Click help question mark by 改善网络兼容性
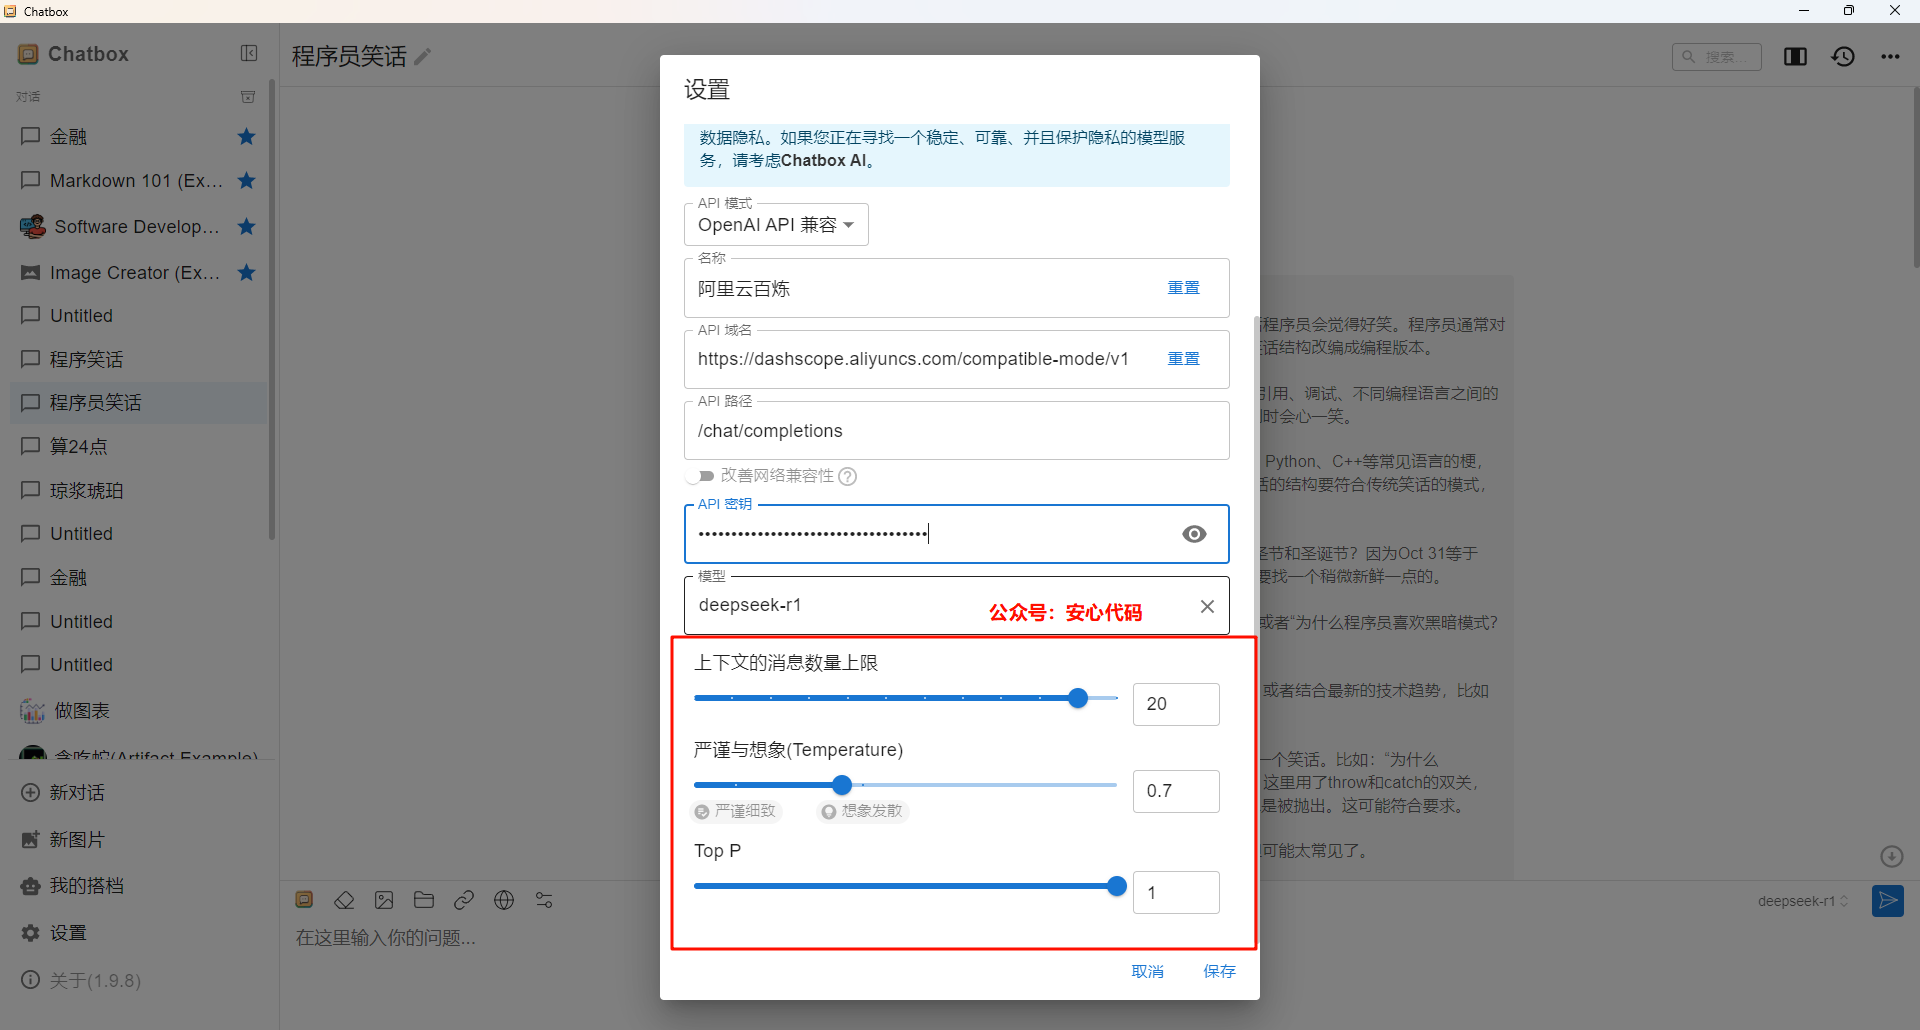1920x1030 pixels. point(848,476)
